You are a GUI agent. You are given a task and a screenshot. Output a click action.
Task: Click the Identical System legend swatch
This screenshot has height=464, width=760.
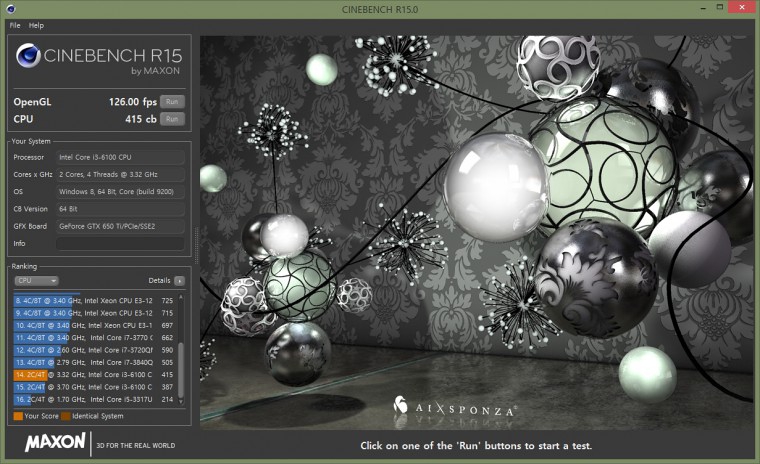(x=65, y=416)
